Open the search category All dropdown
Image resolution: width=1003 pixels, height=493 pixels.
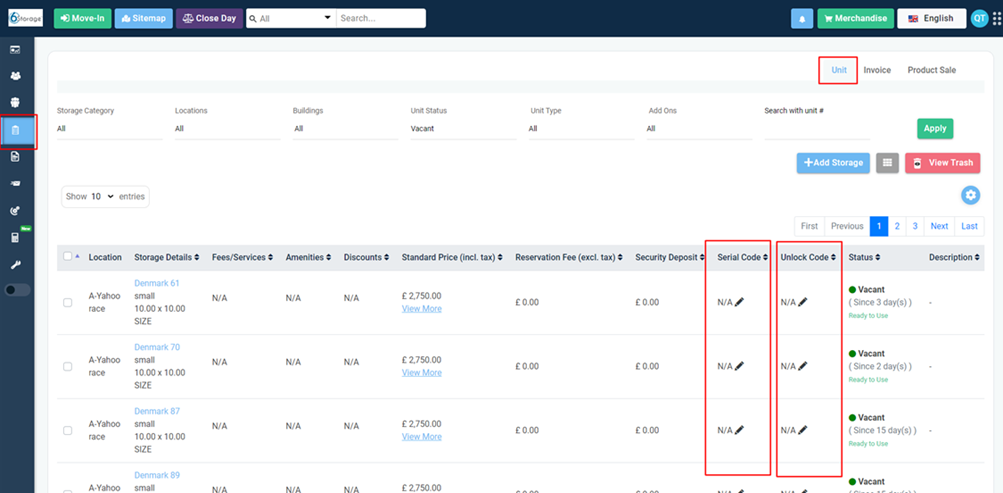(x=291, y=18)
